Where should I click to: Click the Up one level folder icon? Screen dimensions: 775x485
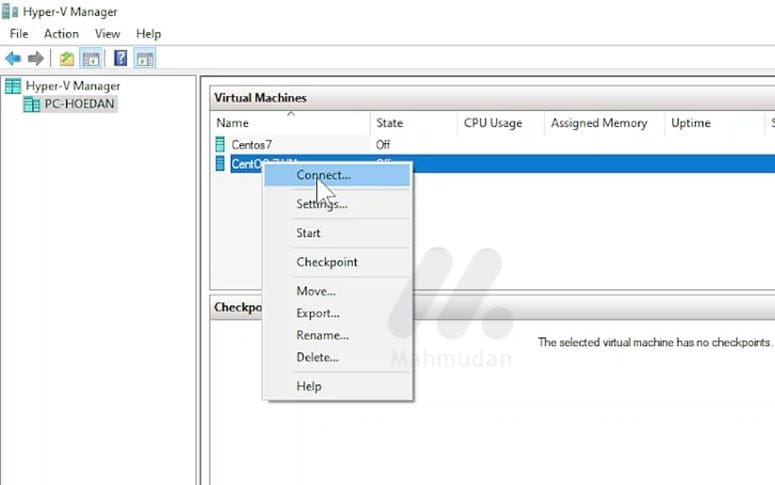pos(67,58)
